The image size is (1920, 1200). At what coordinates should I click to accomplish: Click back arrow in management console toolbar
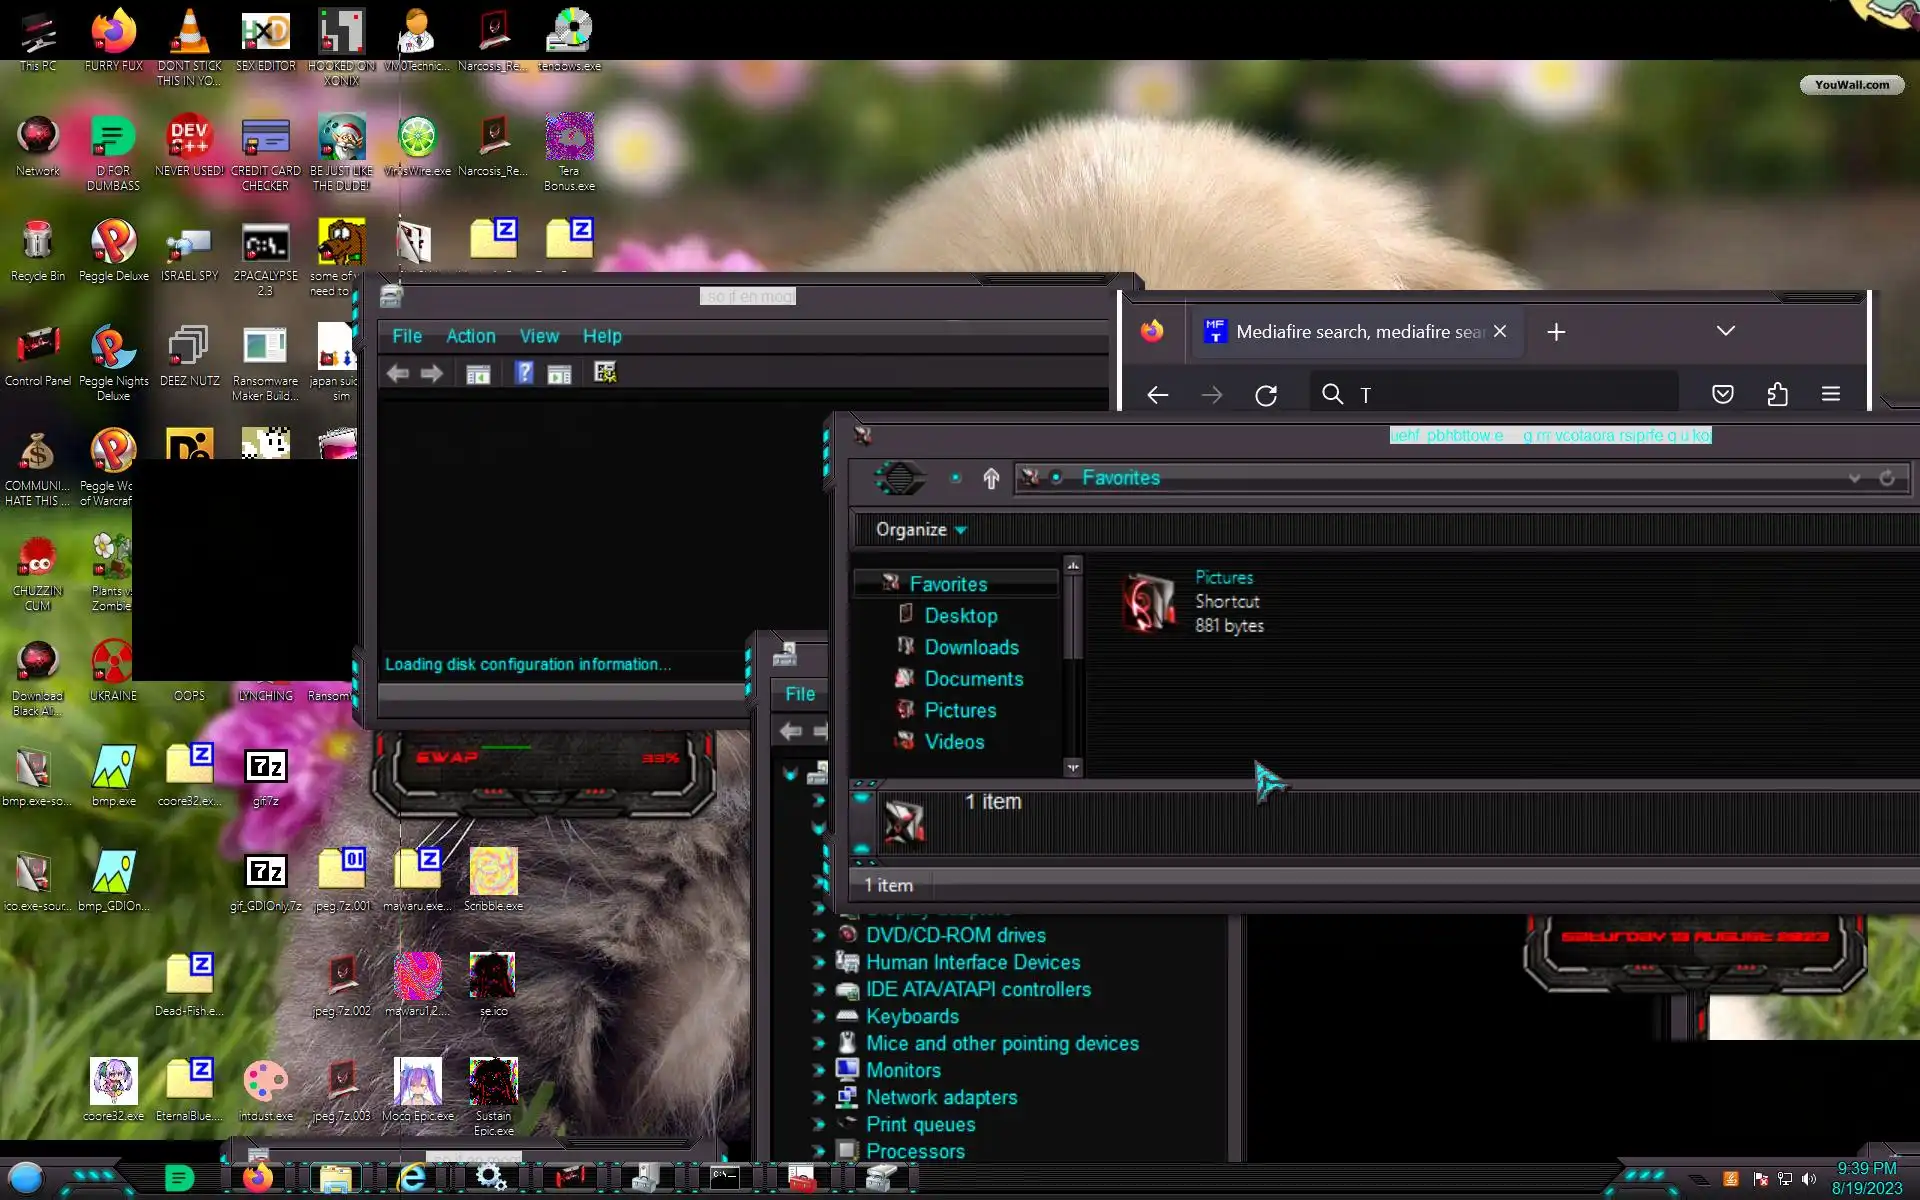(397, 373)
